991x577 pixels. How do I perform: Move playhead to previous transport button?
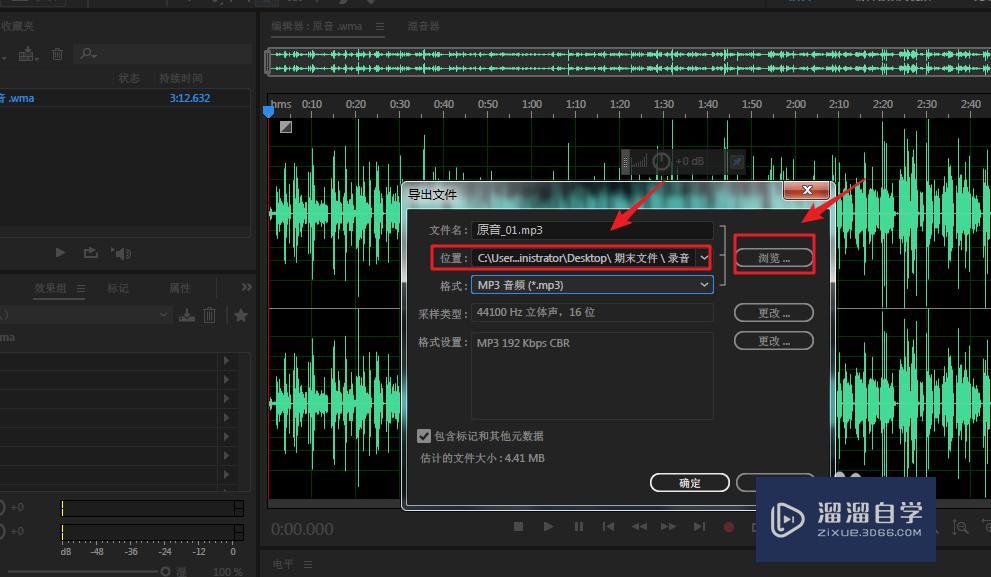pyautogui.click(x=608, y=526)
